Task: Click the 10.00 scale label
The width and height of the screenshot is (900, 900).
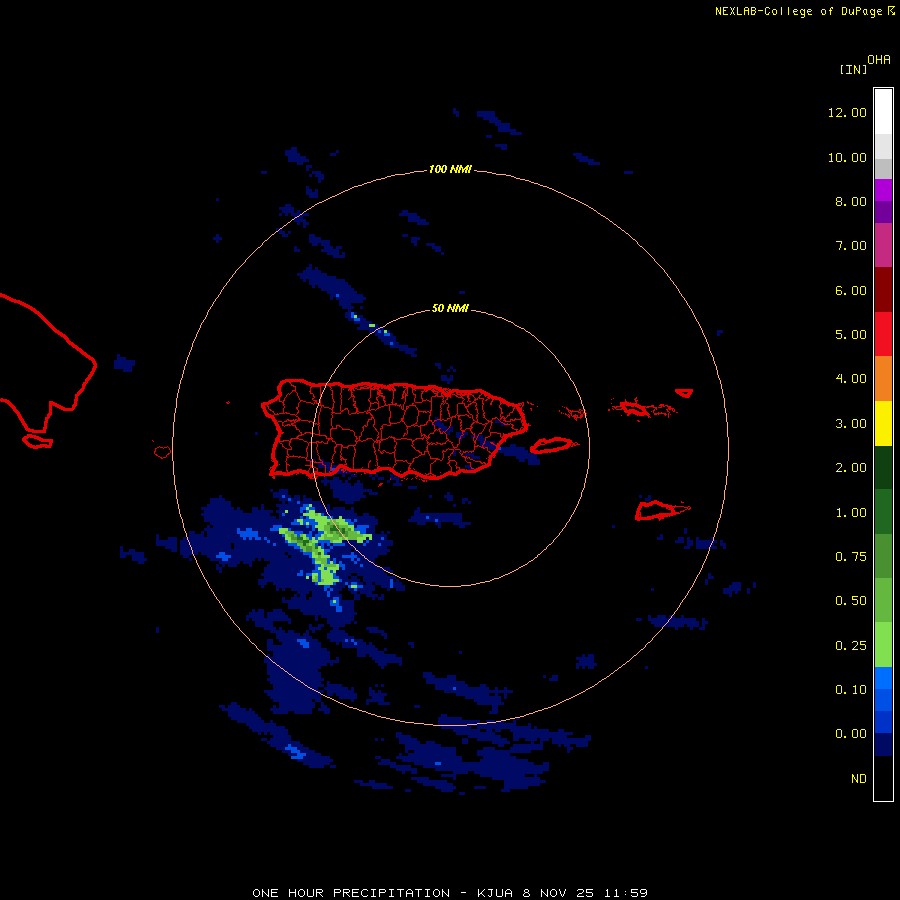Action: (847, 157)
